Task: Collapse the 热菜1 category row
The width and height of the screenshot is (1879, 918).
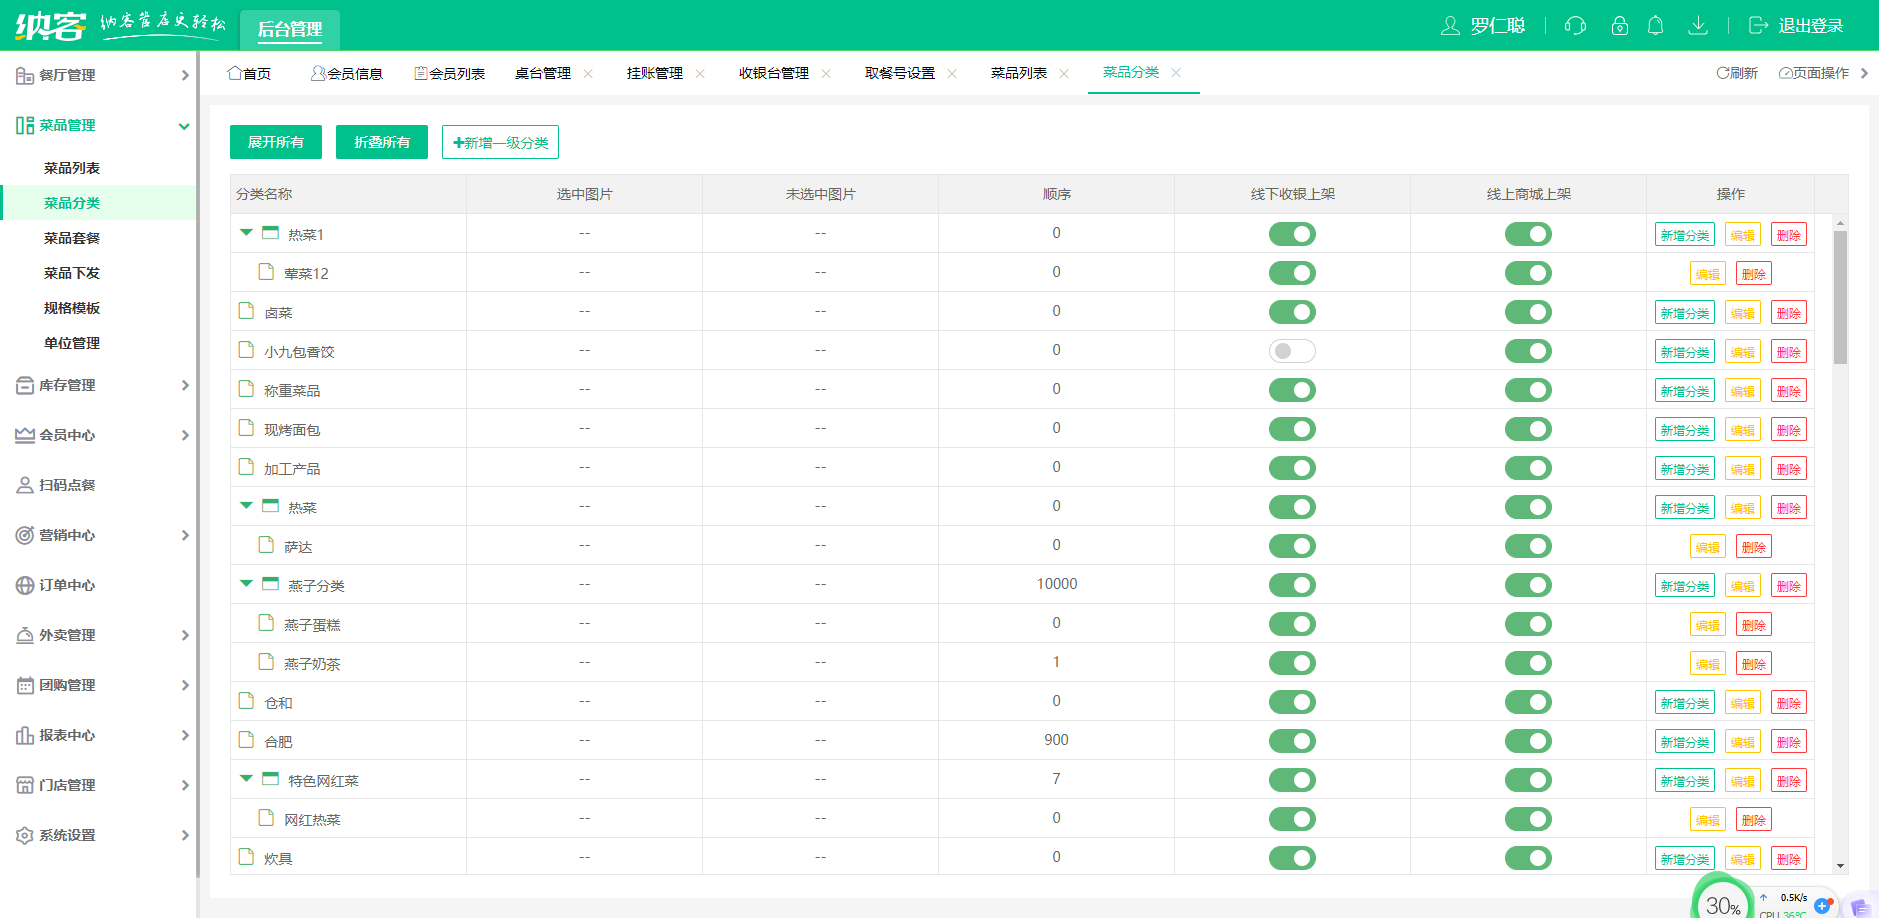Action: pyautogui.click(x=246, y=233)
